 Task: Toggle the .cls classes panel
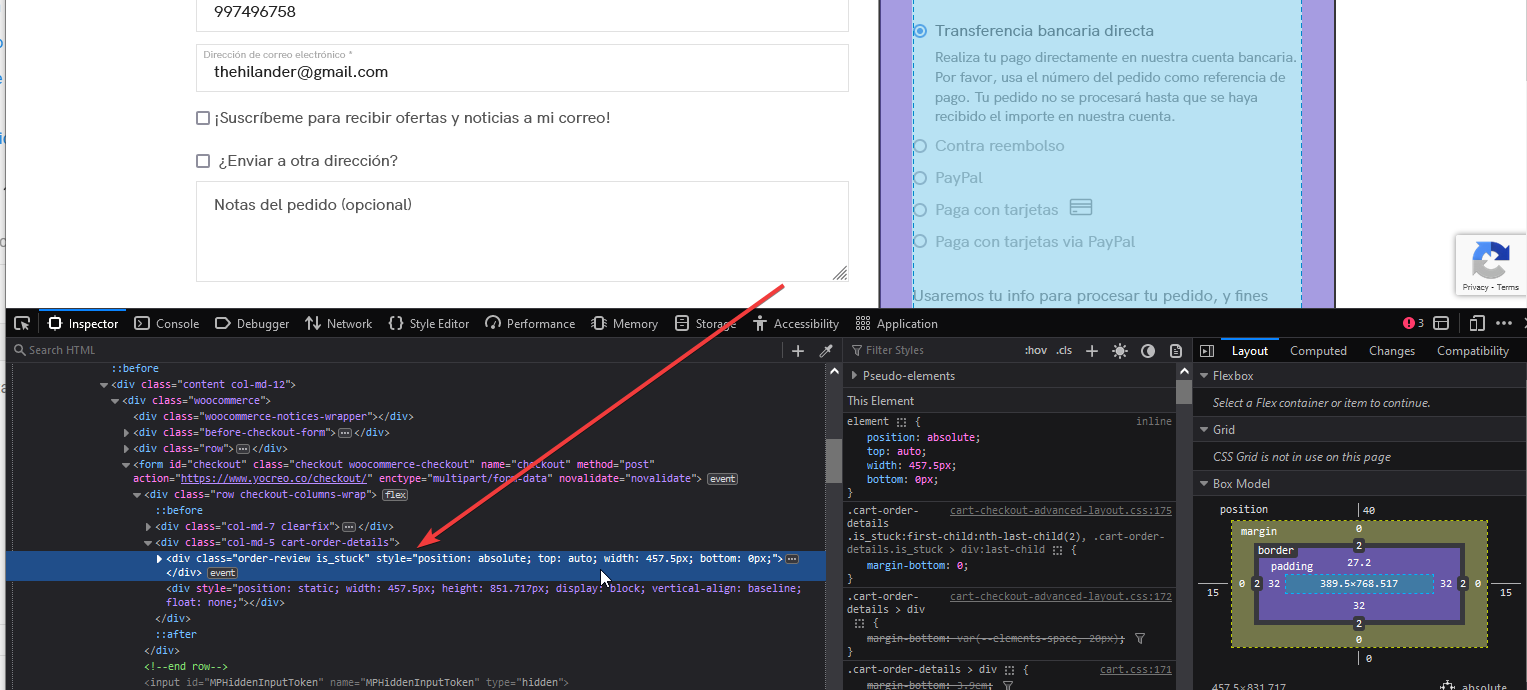(1064, 350)
